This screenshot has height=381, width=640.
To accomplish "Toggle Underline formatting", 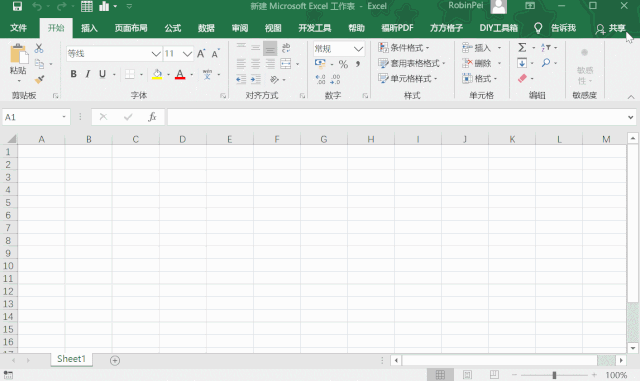I will coord(102,74).
